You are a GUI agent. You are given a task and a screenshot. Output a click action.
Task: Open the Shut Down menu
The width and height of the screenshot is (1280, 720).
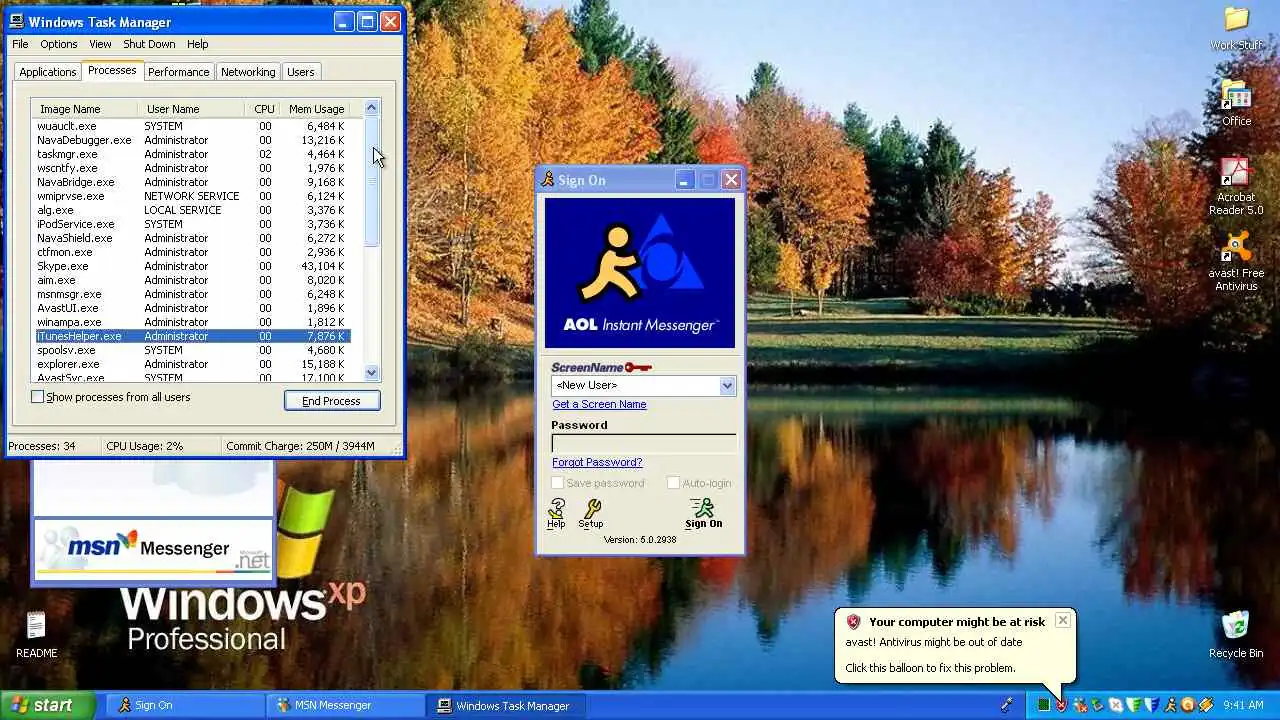(149, 44)
